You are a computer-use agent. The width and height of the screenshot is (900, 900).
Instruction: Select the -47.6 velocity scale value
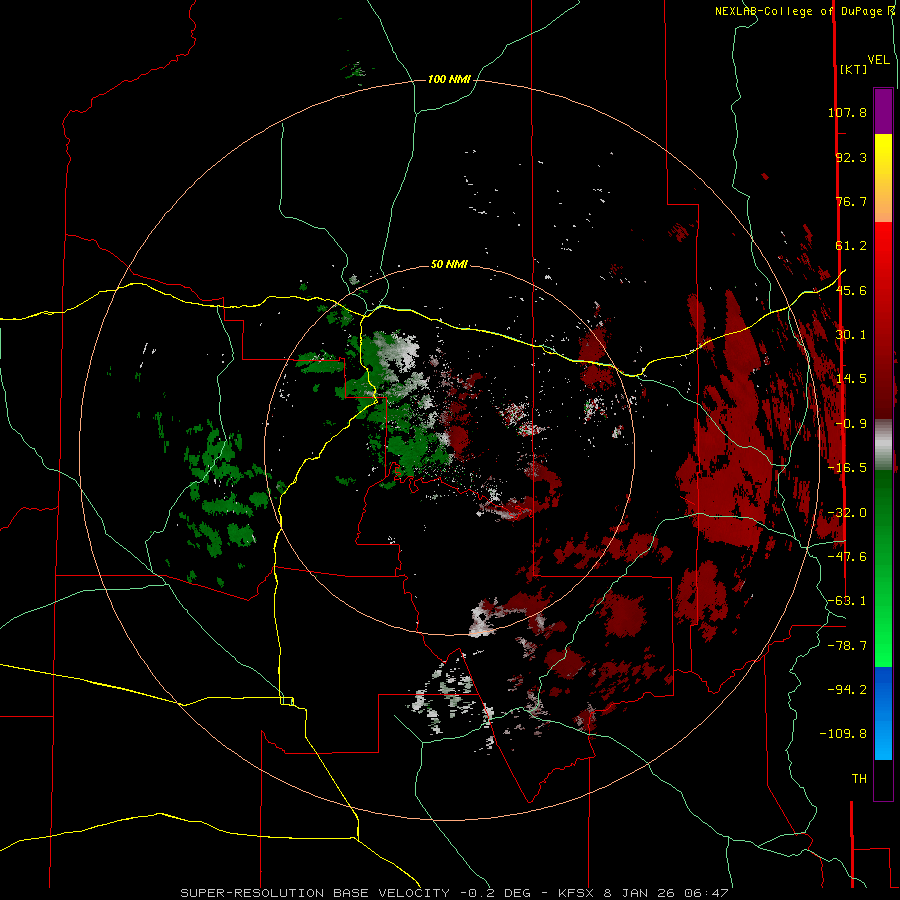click(x=847, y=557)
